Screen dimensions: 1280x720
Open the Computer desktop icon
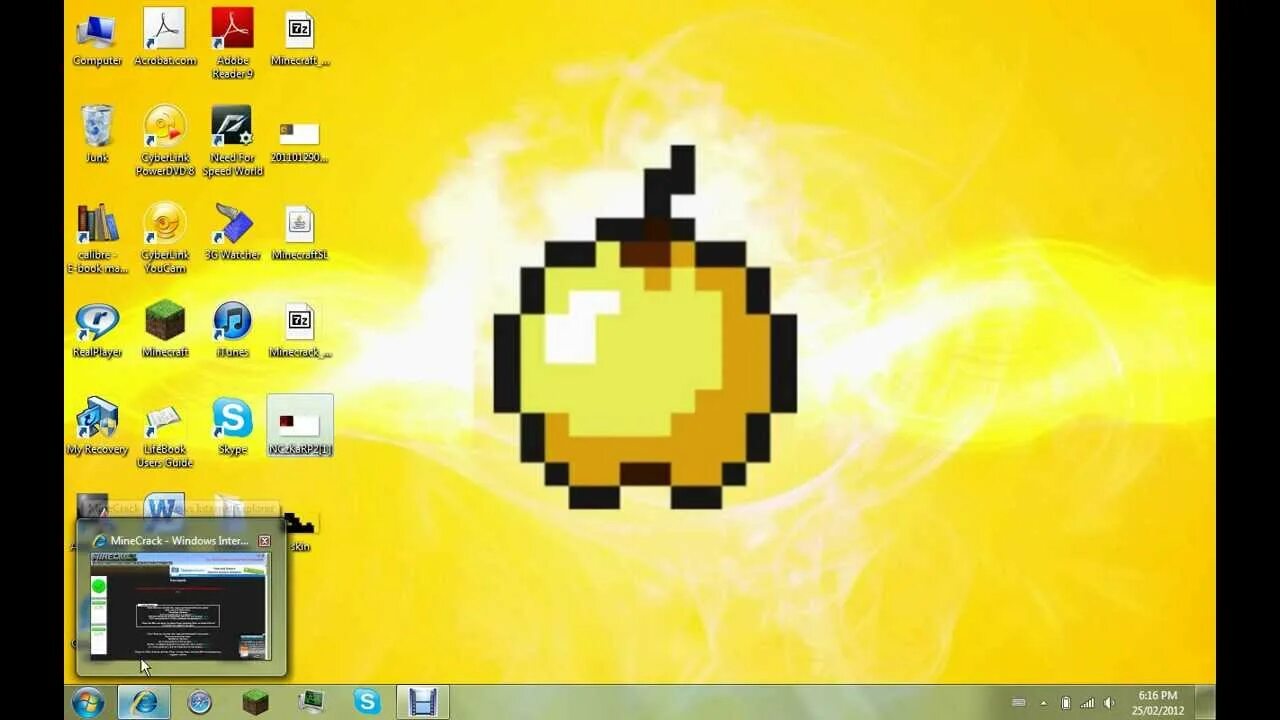click(x=97, y=40)
